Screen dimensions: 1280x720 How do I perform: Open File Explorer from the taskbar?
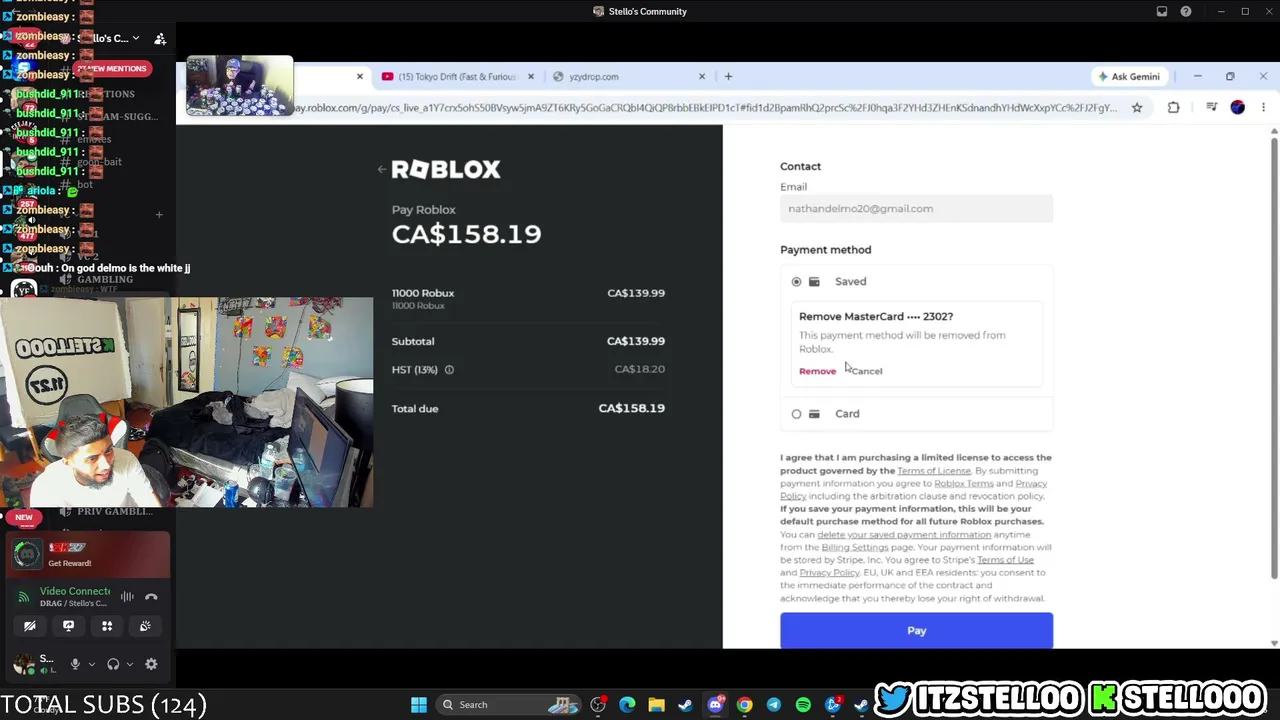pos(656,705)
